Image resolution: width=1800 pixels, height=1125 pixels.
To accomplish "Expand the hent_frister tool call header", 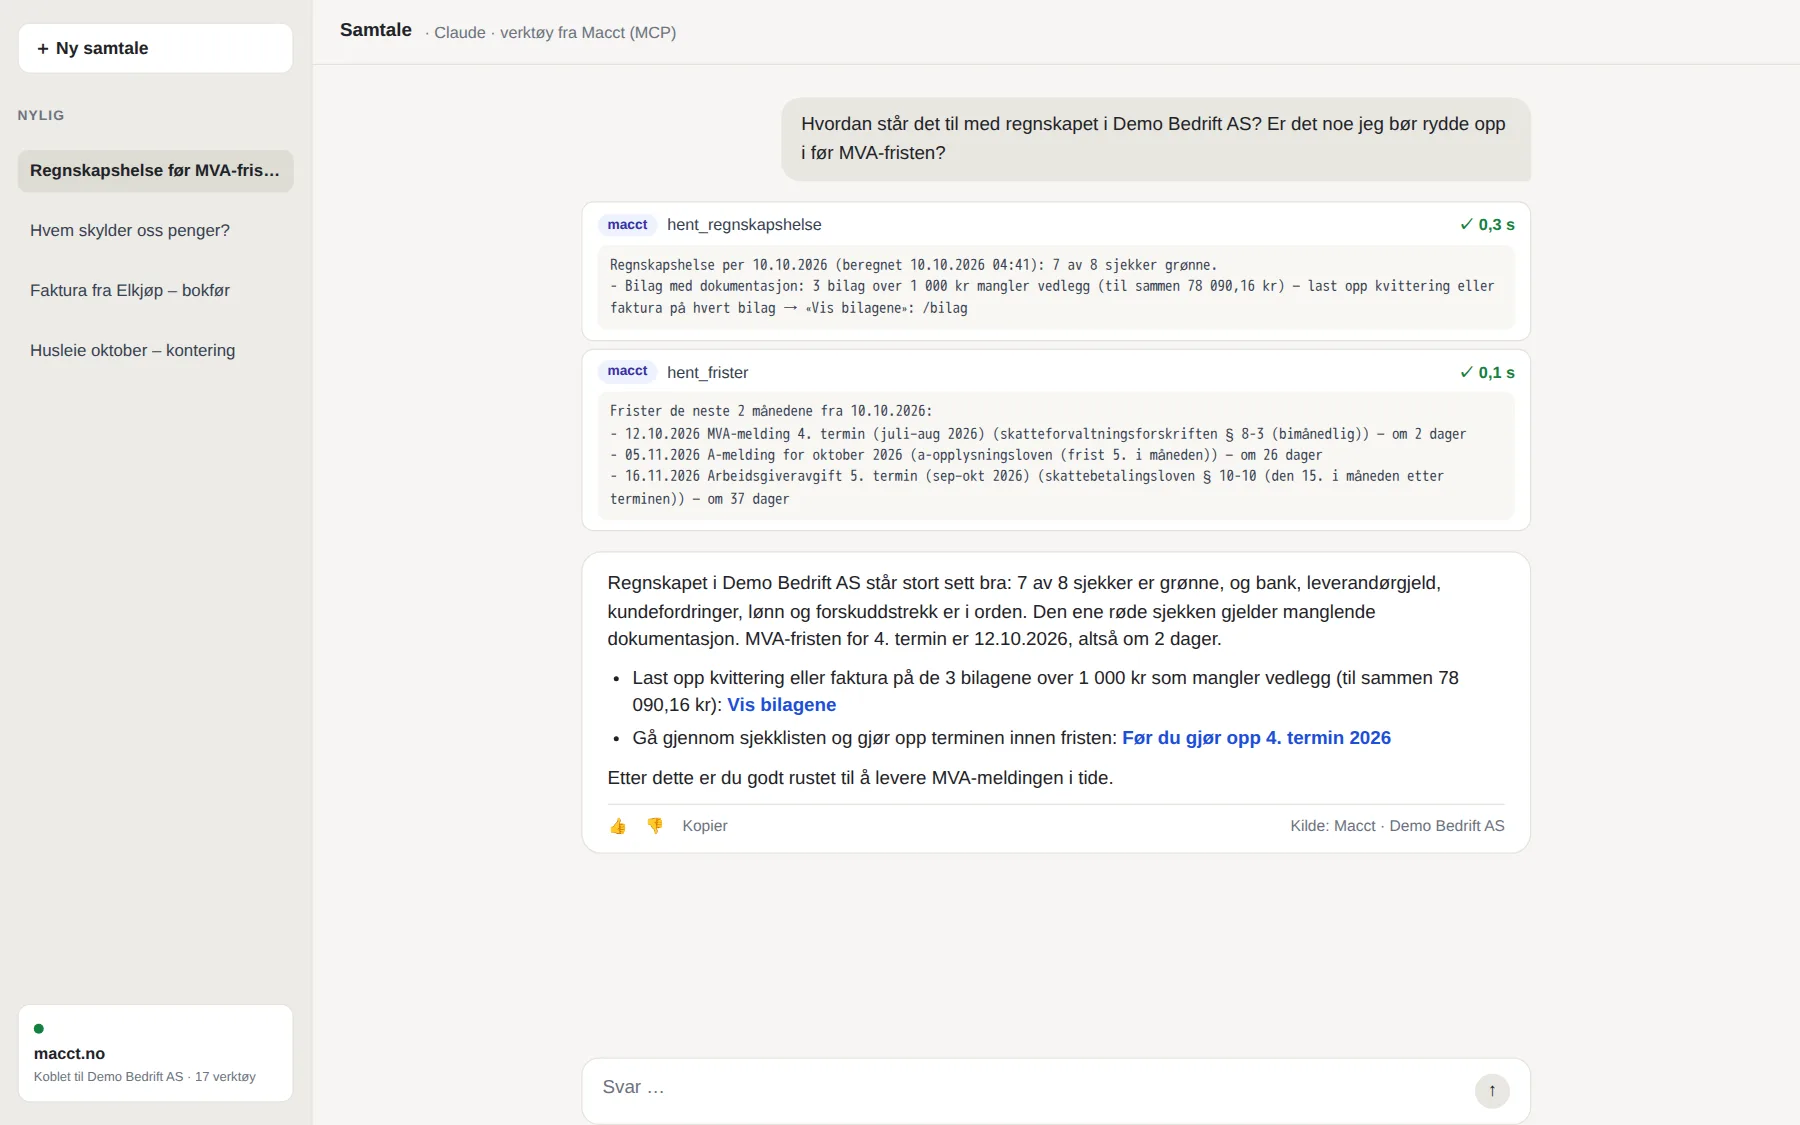I will point(1056,372).
